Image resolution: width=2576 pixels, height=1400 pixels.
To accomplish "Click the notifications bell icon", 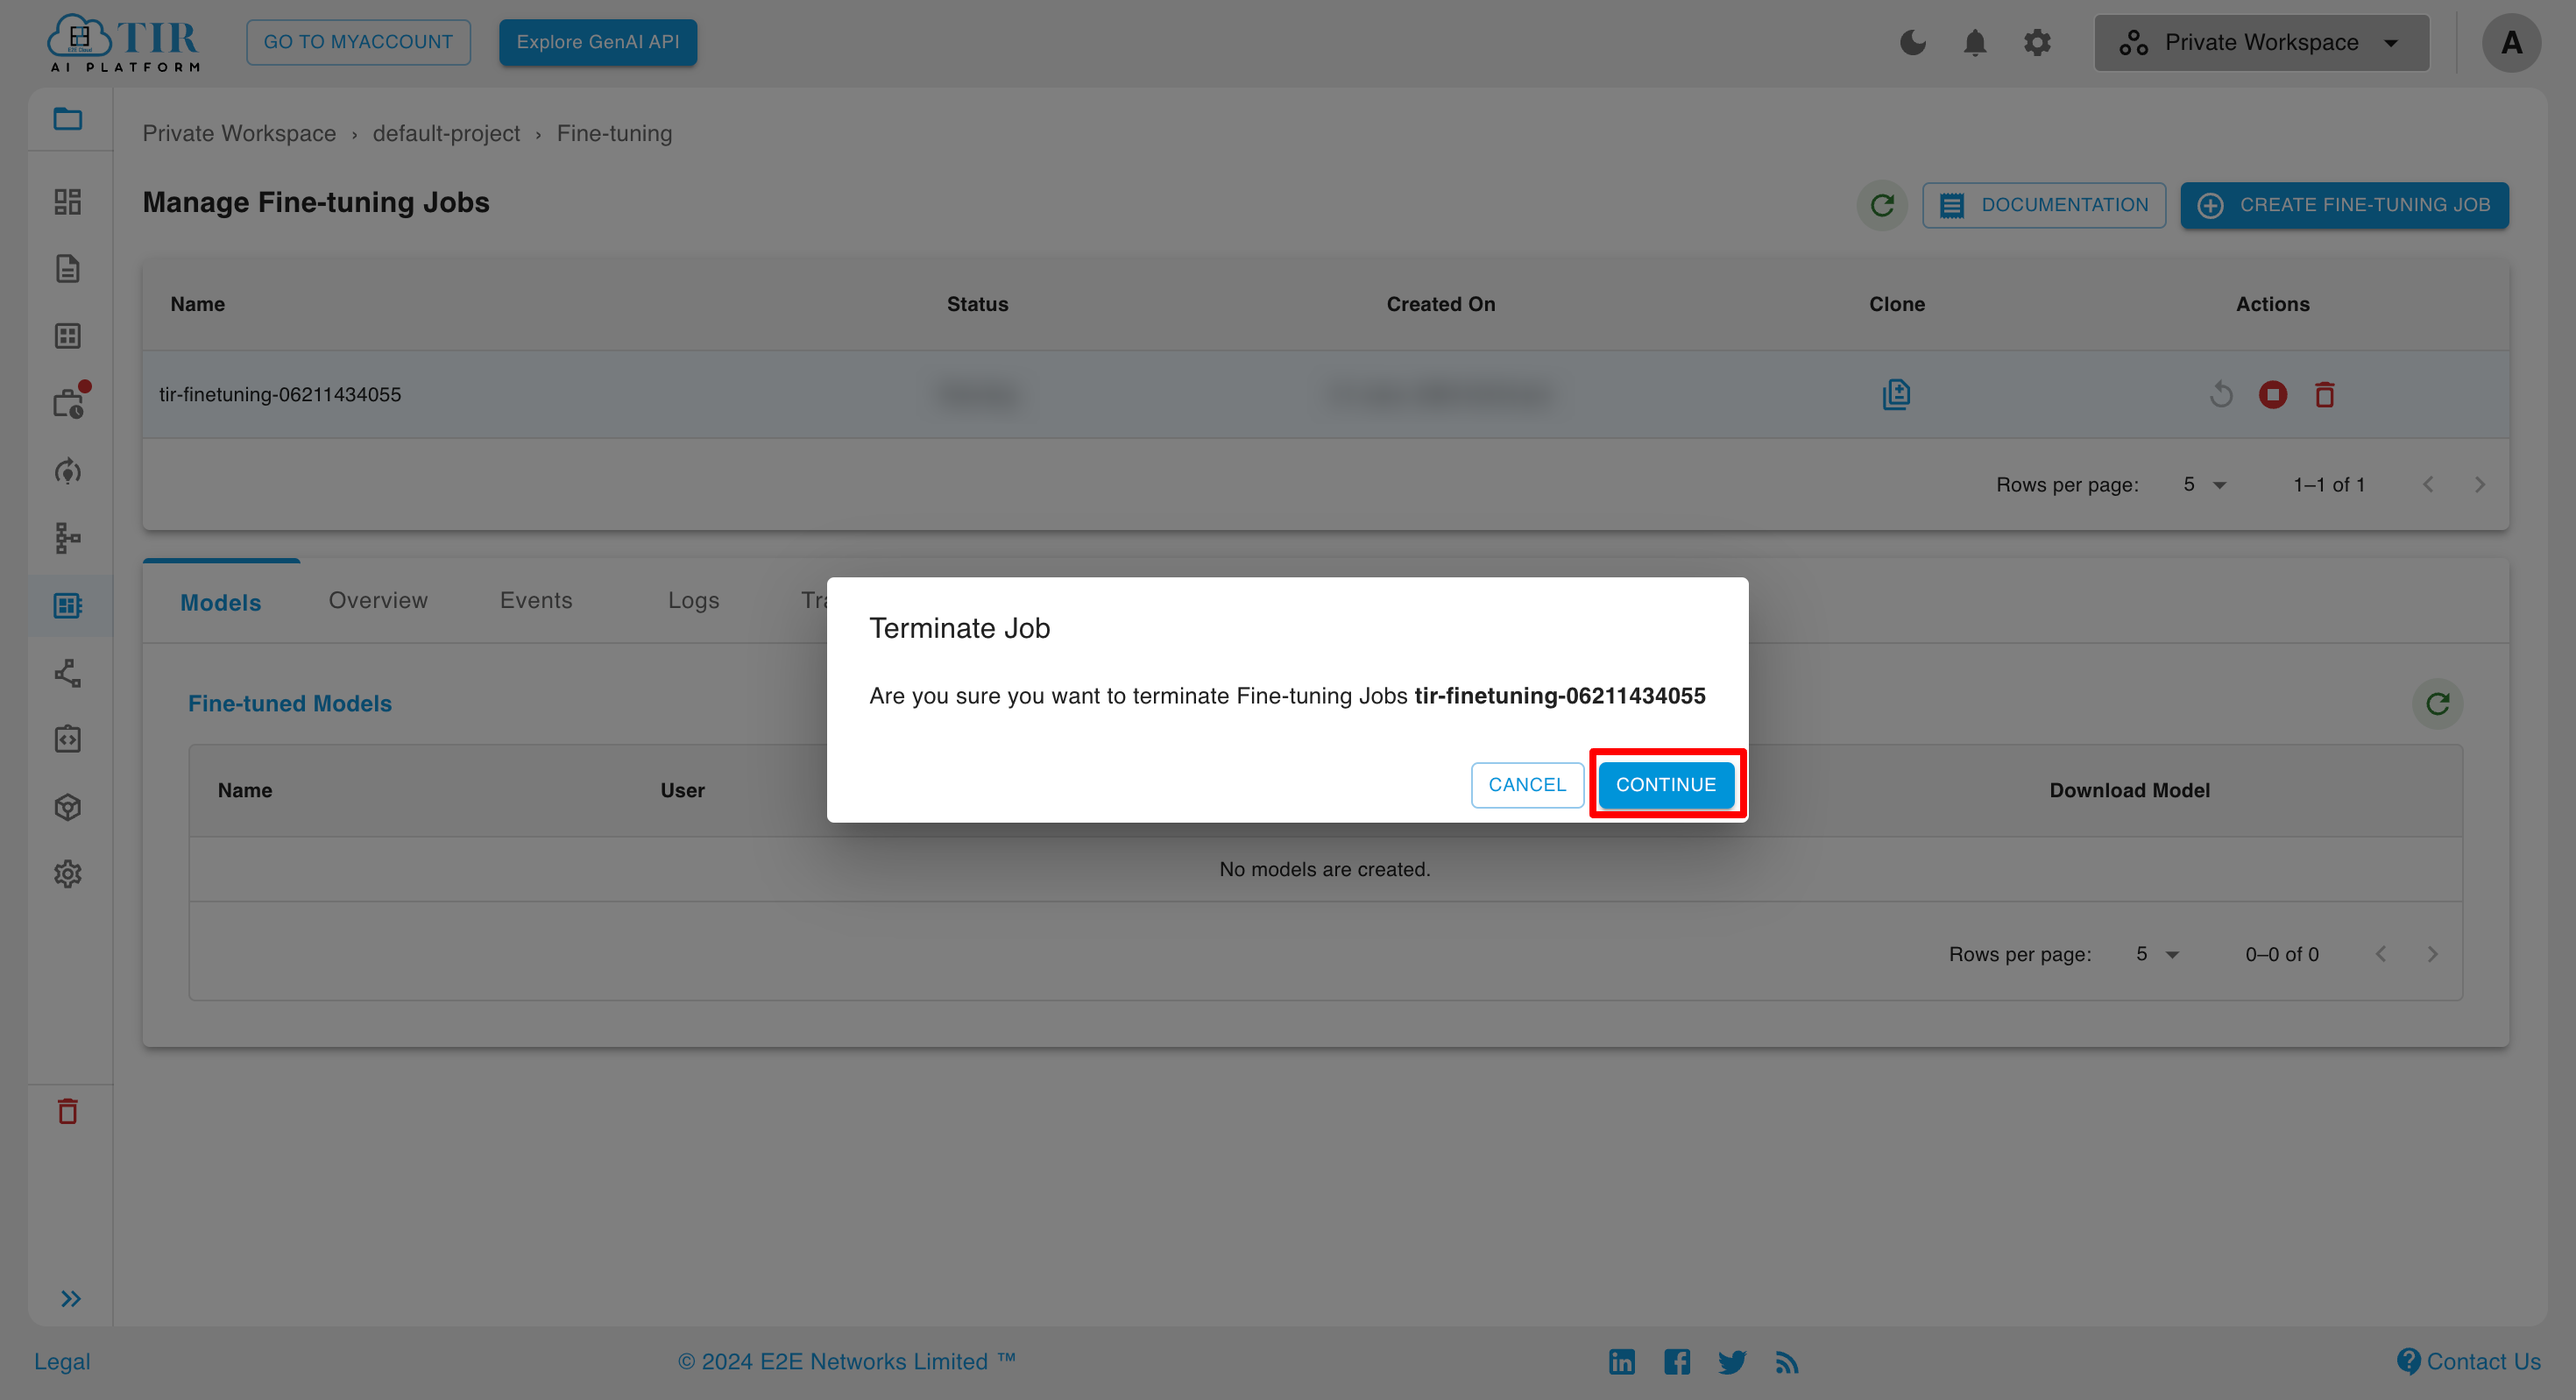I will point(1976,41).
